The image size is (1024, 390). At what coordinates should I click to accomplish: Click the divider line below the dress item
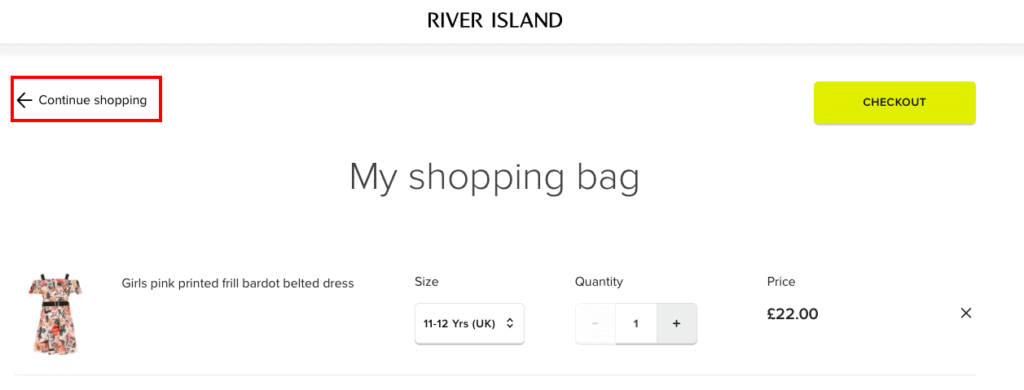(495, 375)
